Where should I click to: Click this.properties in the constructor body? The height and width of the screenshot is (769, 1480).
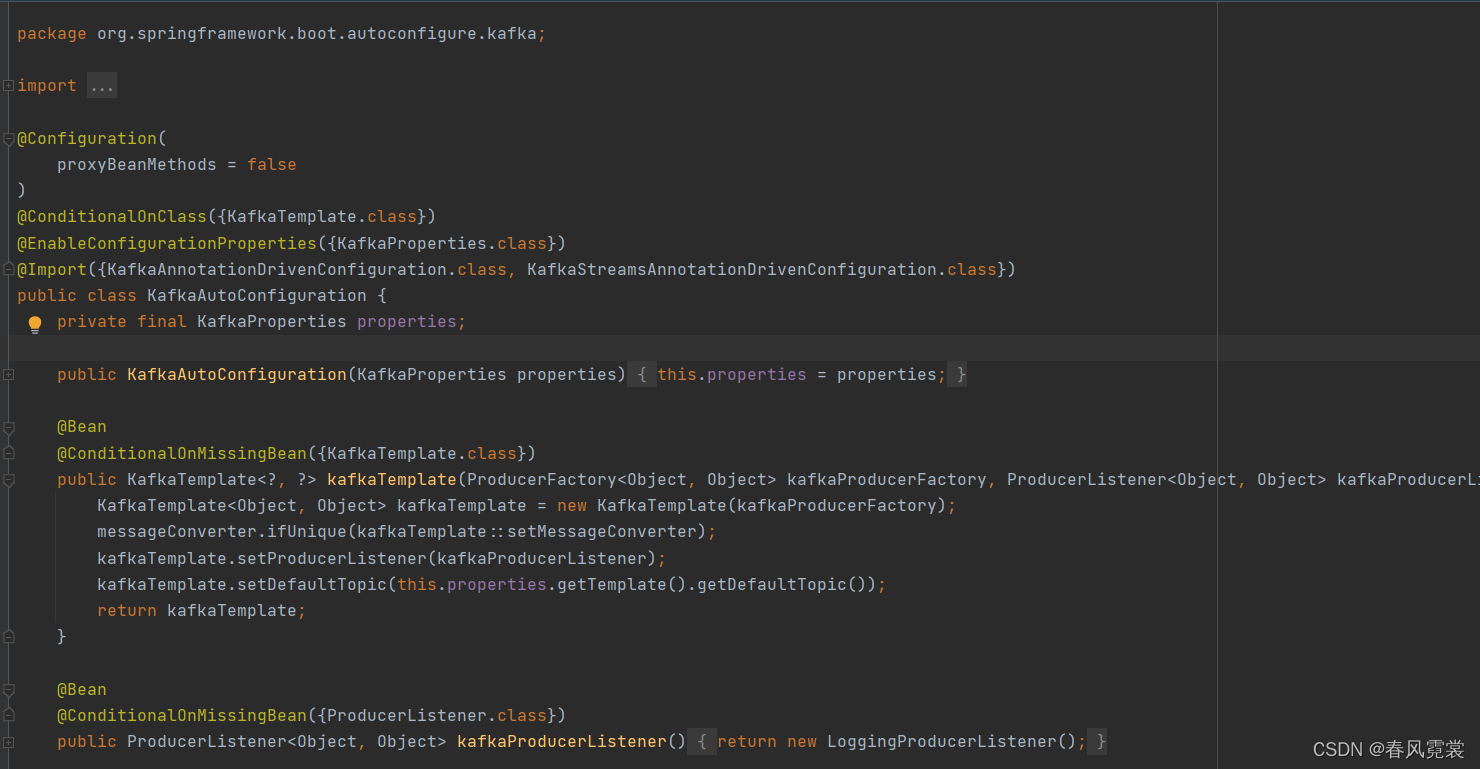pyautogui.click(x=732, y=374)
